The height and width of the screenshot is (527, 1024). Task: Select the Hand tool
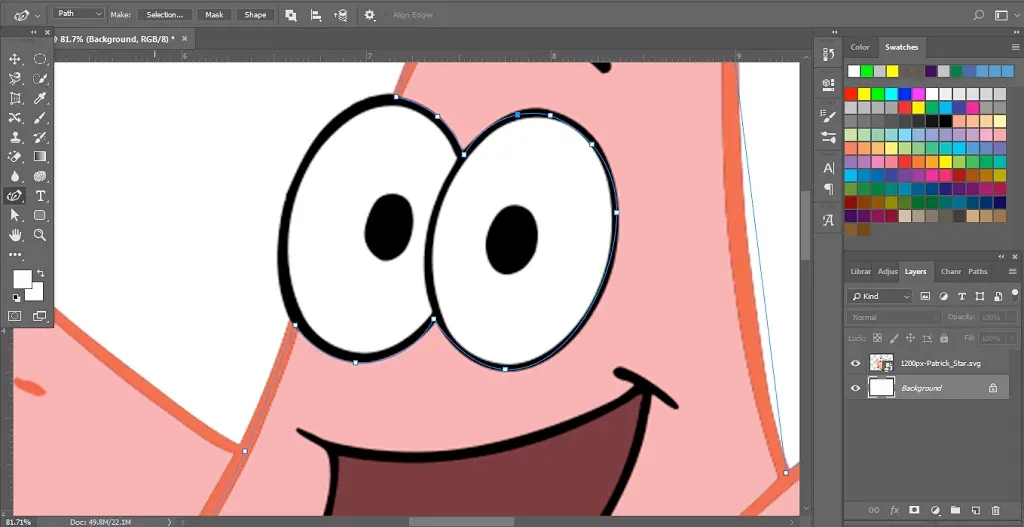point(15,235)
